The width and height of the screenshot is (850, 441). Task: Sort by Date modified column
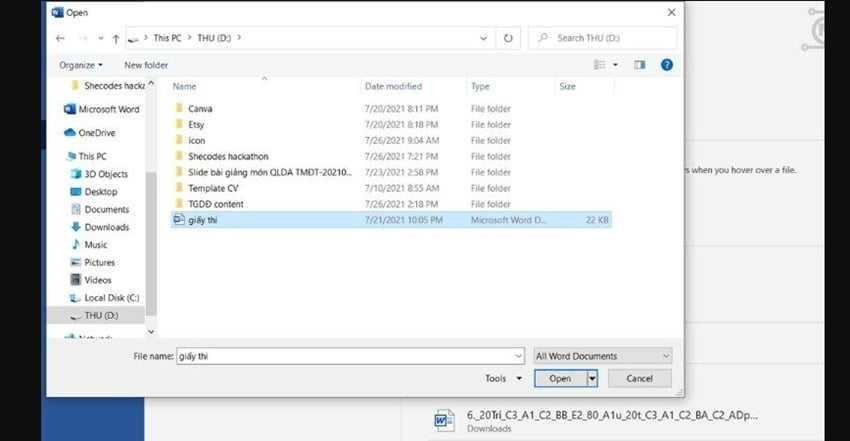point(393,86)
